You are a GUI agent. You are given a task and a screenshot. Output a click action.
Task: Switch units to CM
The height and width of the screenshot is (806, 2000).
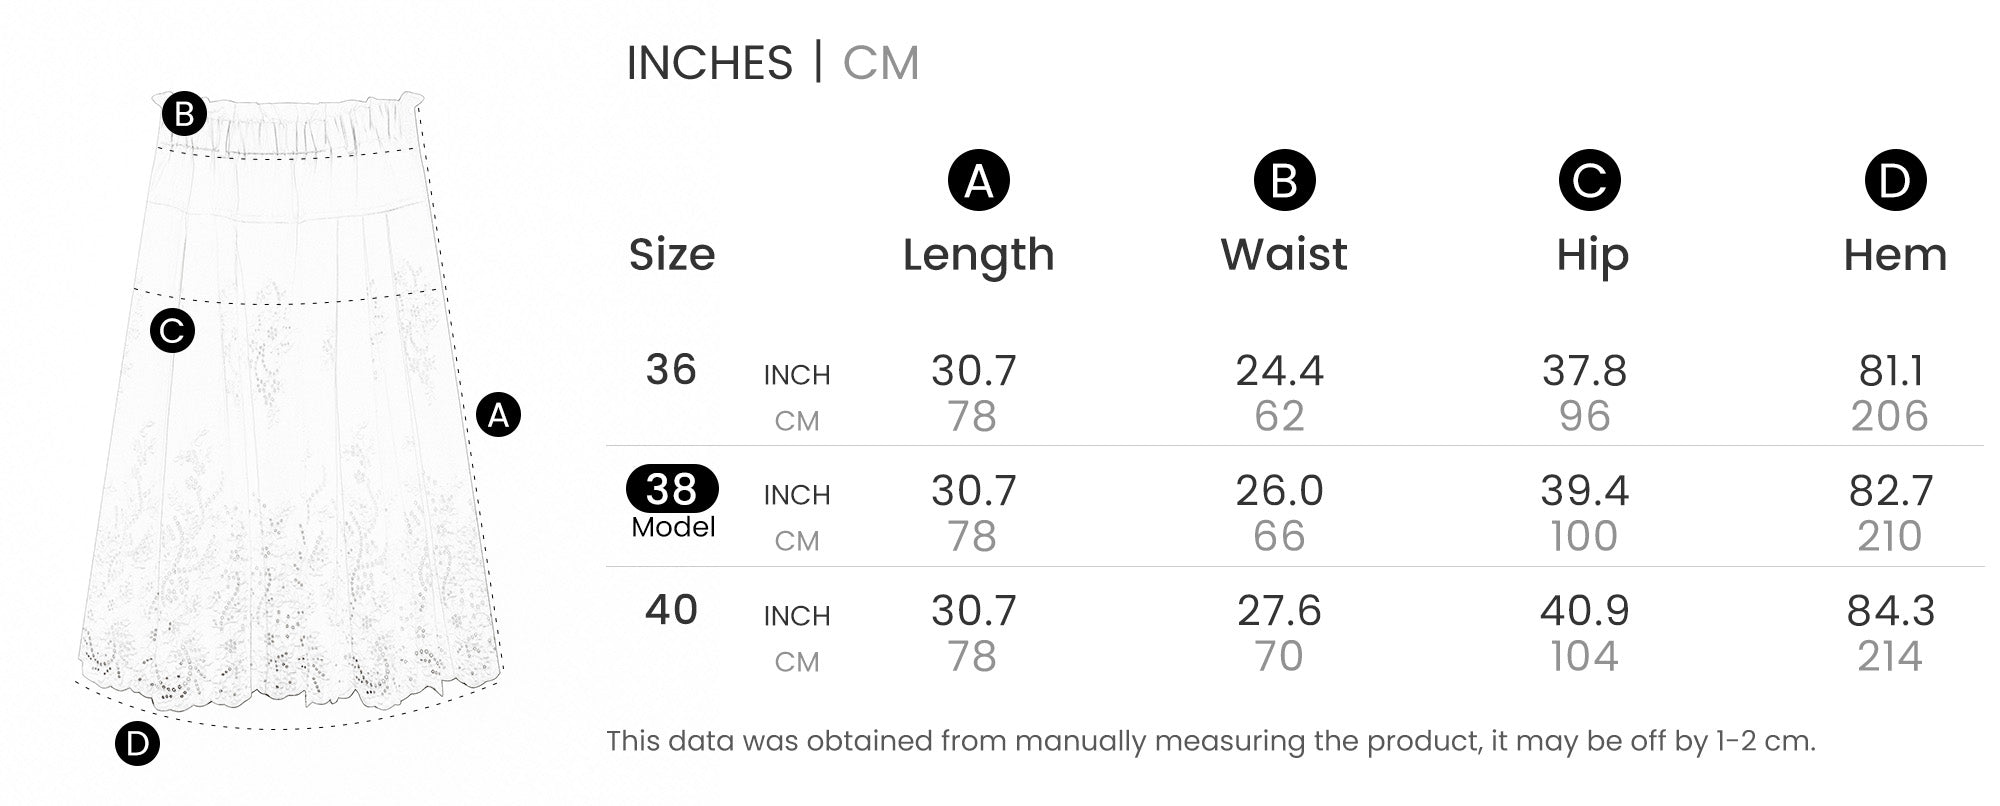point(880,63)
